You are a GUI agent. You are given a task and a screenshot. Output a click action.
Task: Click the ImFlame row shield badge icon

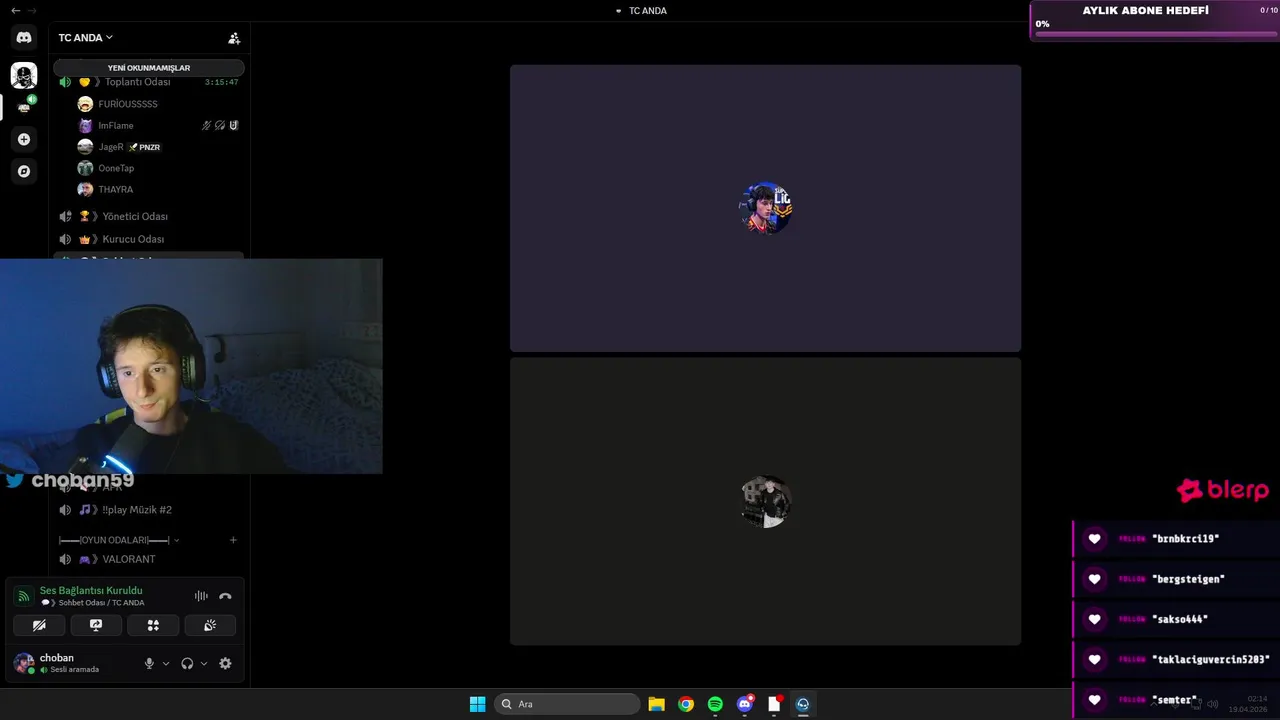pyautogui.click(x=233, y=126)
